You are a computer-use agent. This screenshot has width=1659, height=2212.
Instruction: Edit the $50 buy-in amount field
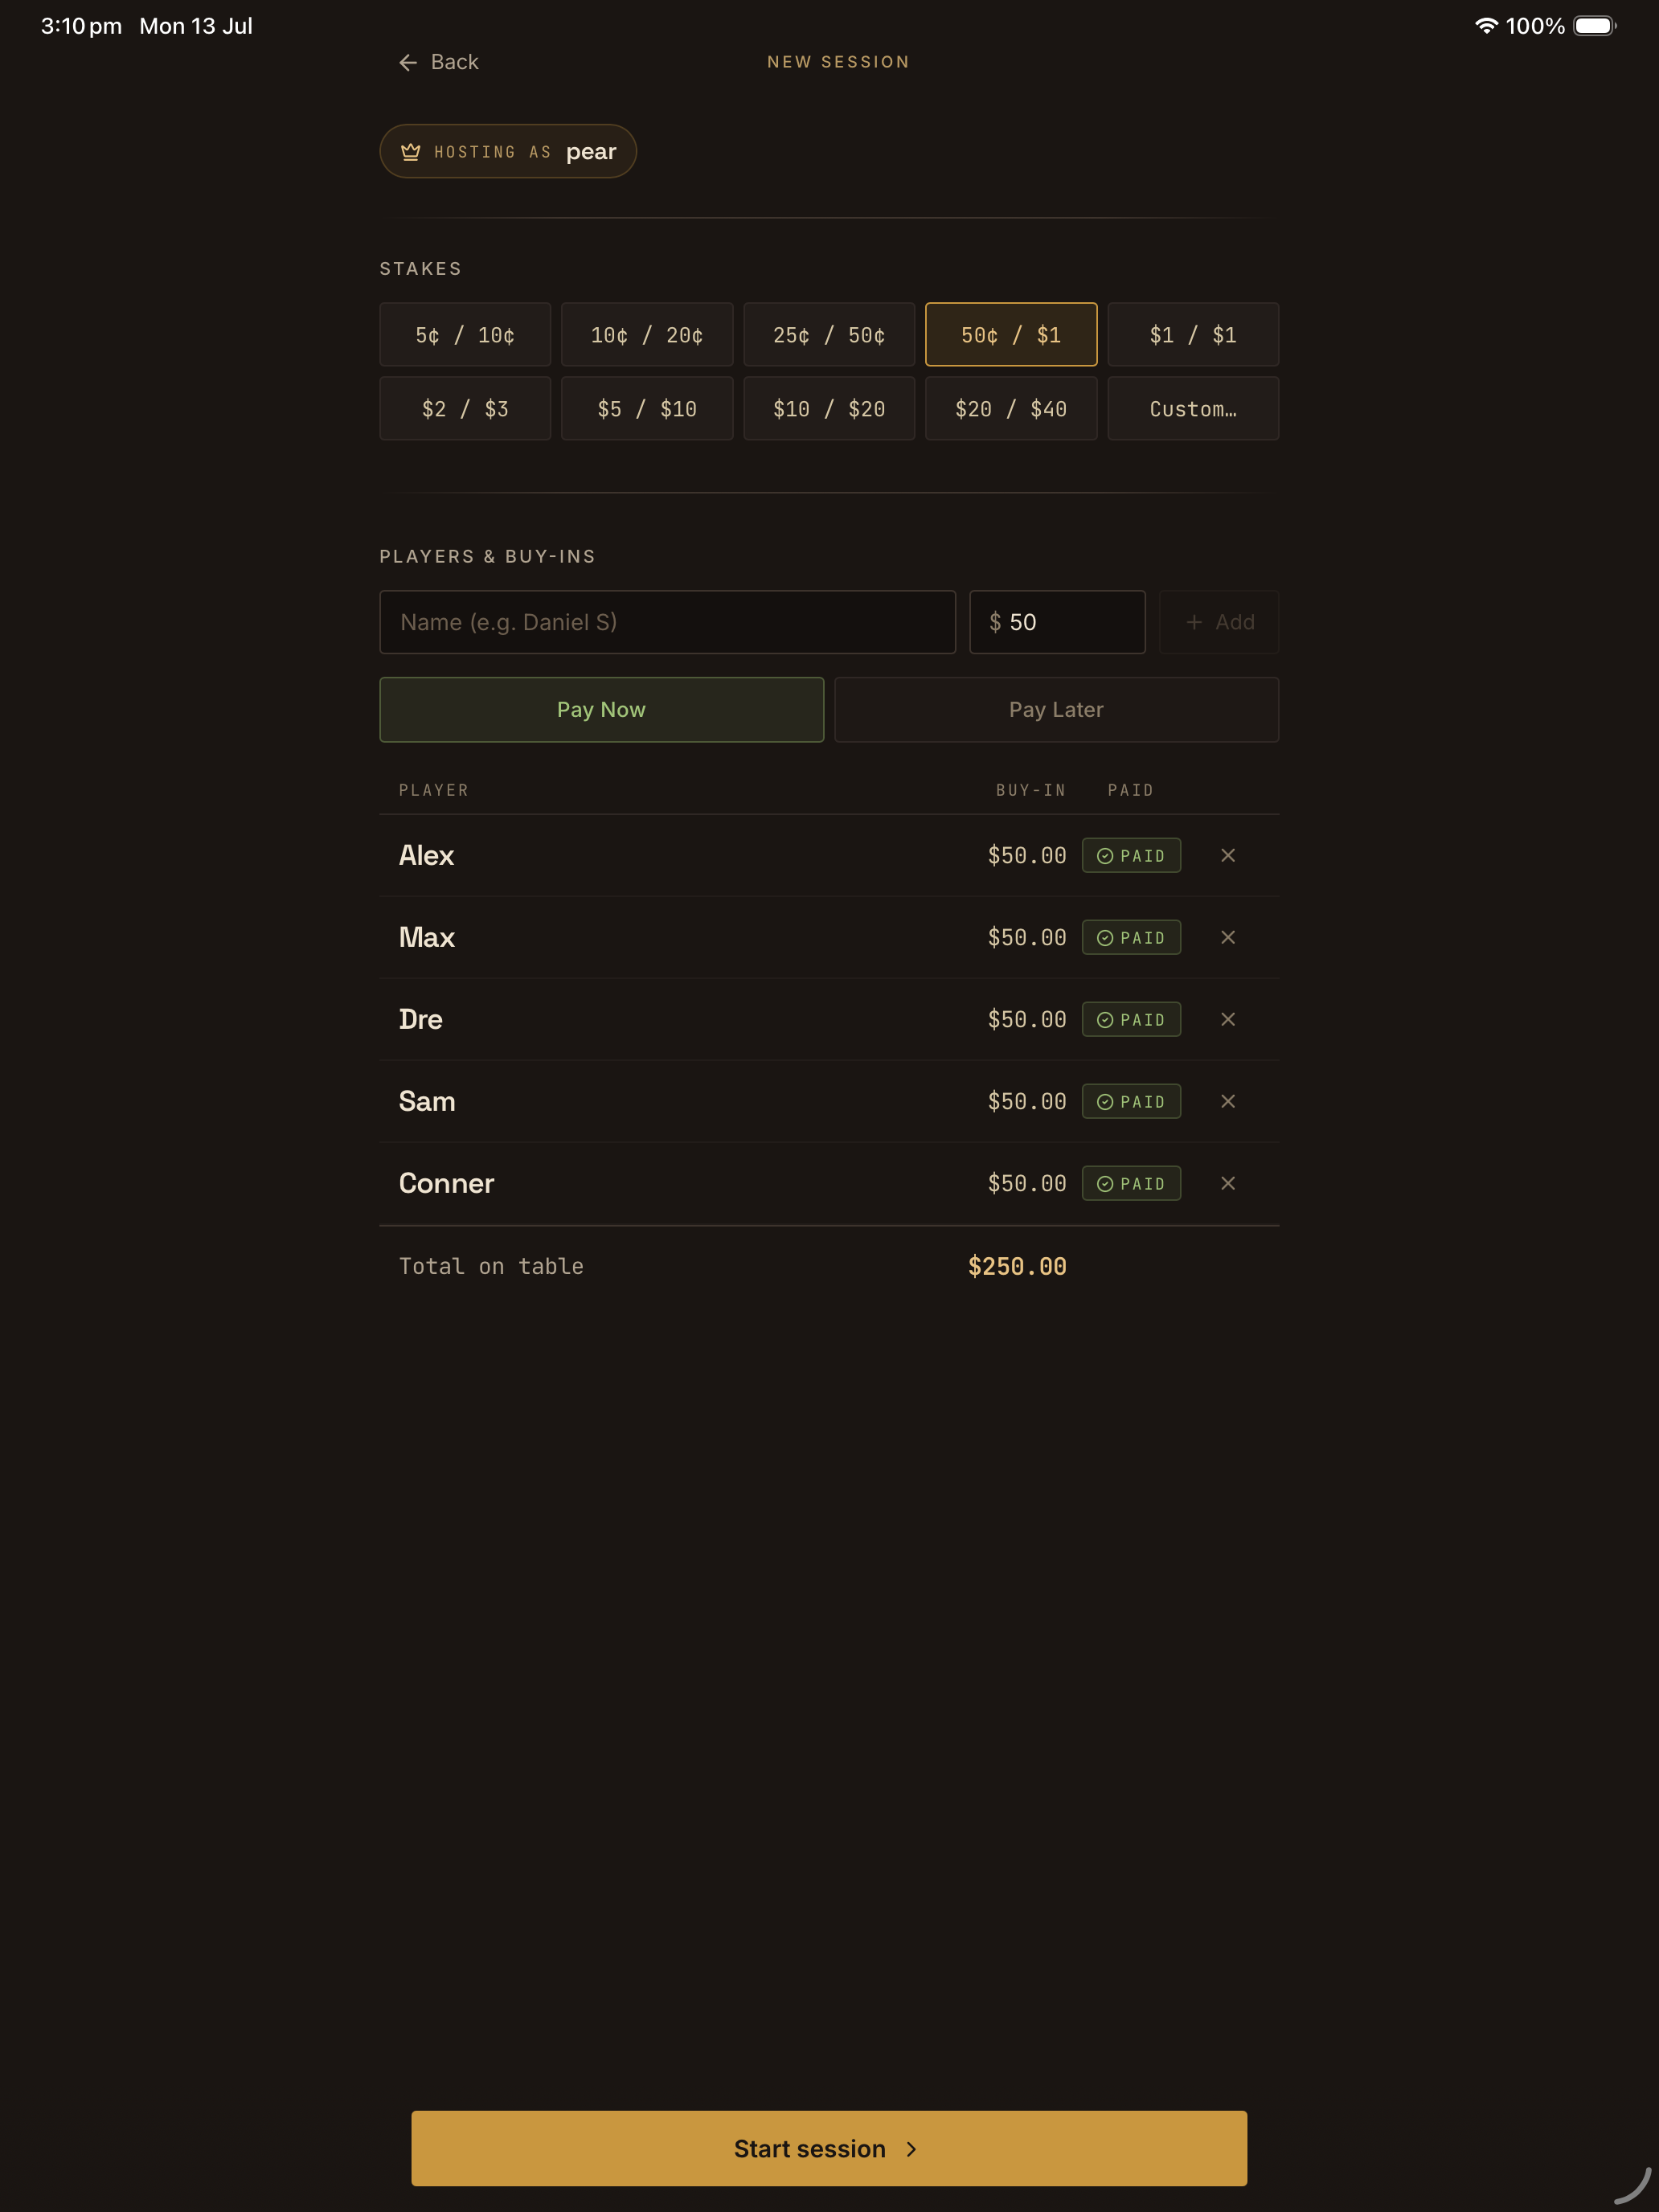[x=1057, y=622]
